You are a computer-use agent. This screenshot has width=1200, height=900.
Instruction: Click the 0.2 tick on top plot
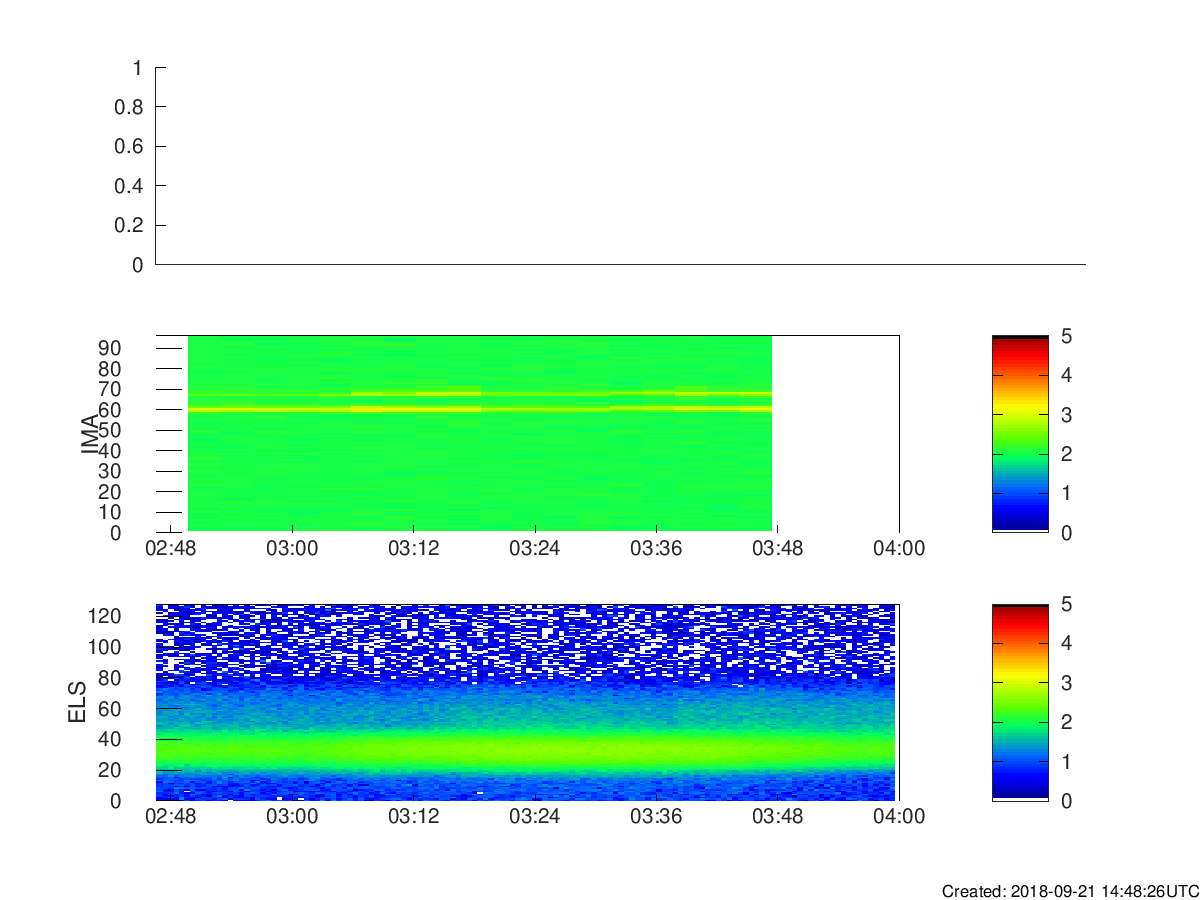(128, 226)
